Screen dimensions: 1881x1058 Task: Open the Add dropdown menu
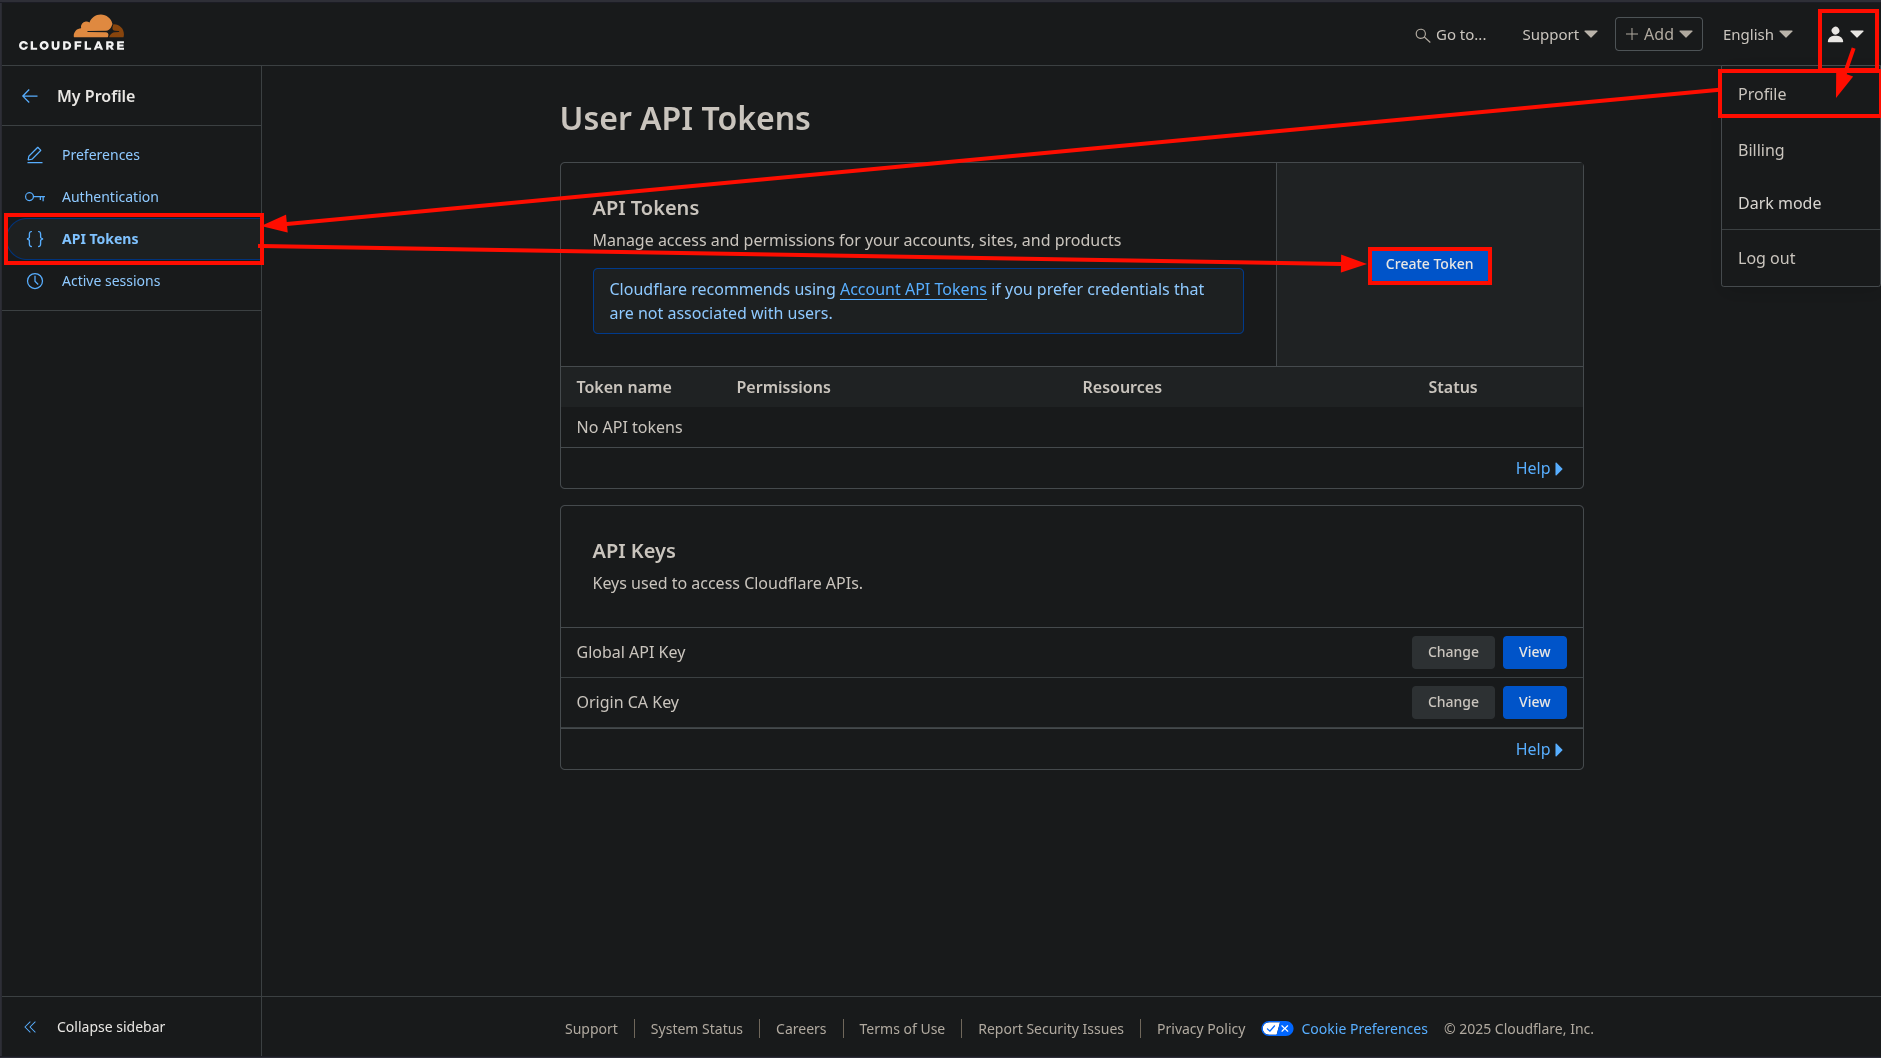(1658, 34)
